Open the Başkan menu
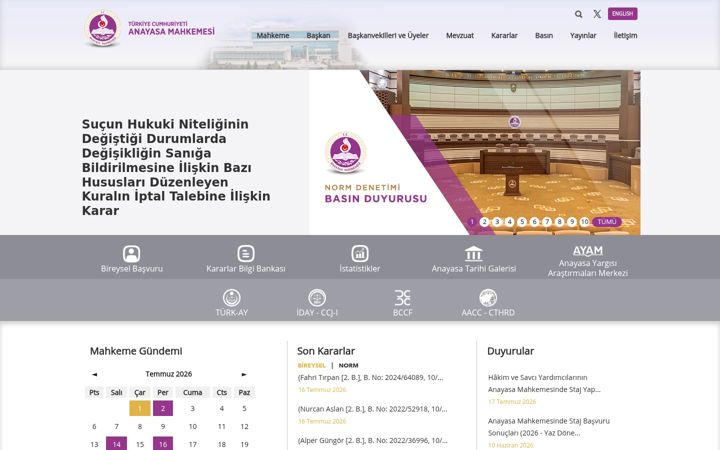This screenshot has height=450, width=720. (x=318, y=35)
